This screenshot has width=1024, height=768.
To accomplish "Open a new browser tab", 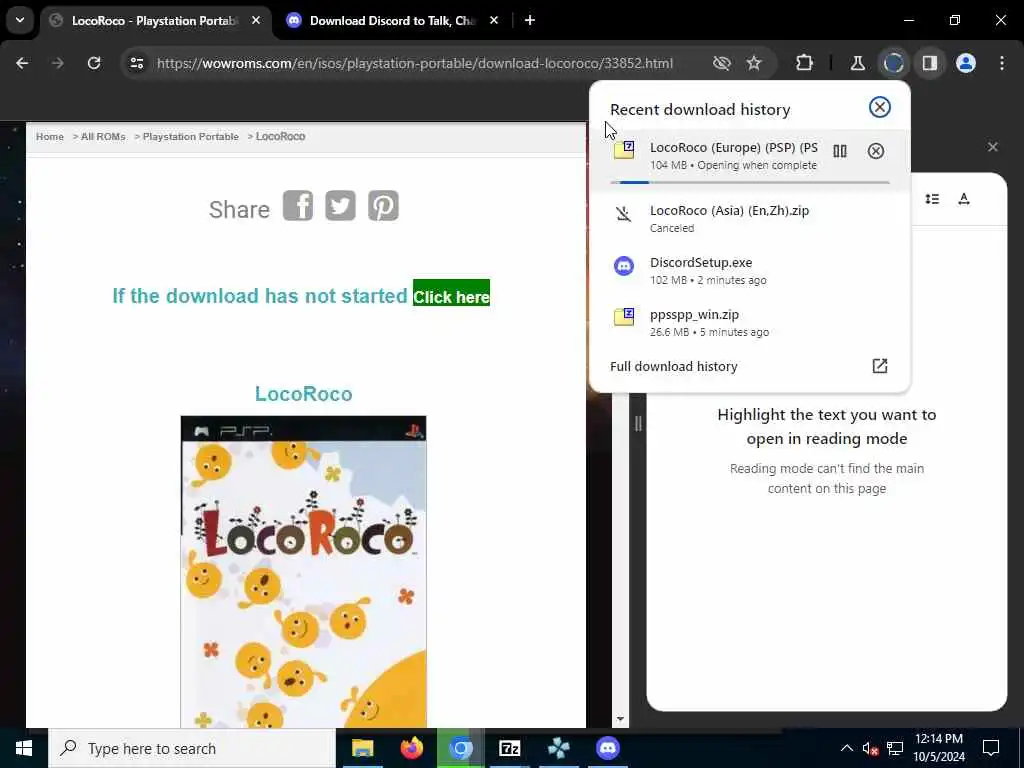I will coord(530,20).
